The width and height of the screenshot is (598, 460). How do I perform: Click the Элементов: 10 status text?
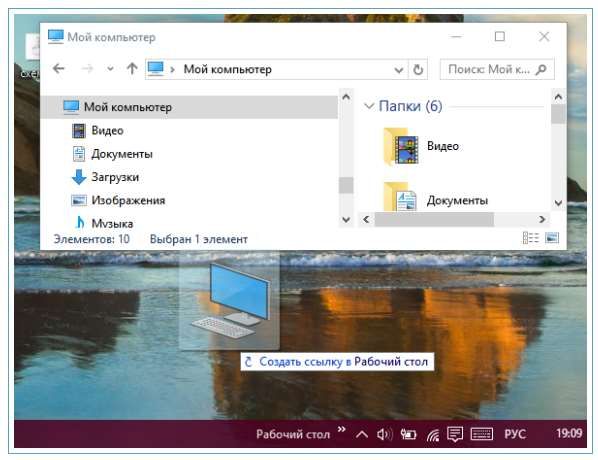92,239
